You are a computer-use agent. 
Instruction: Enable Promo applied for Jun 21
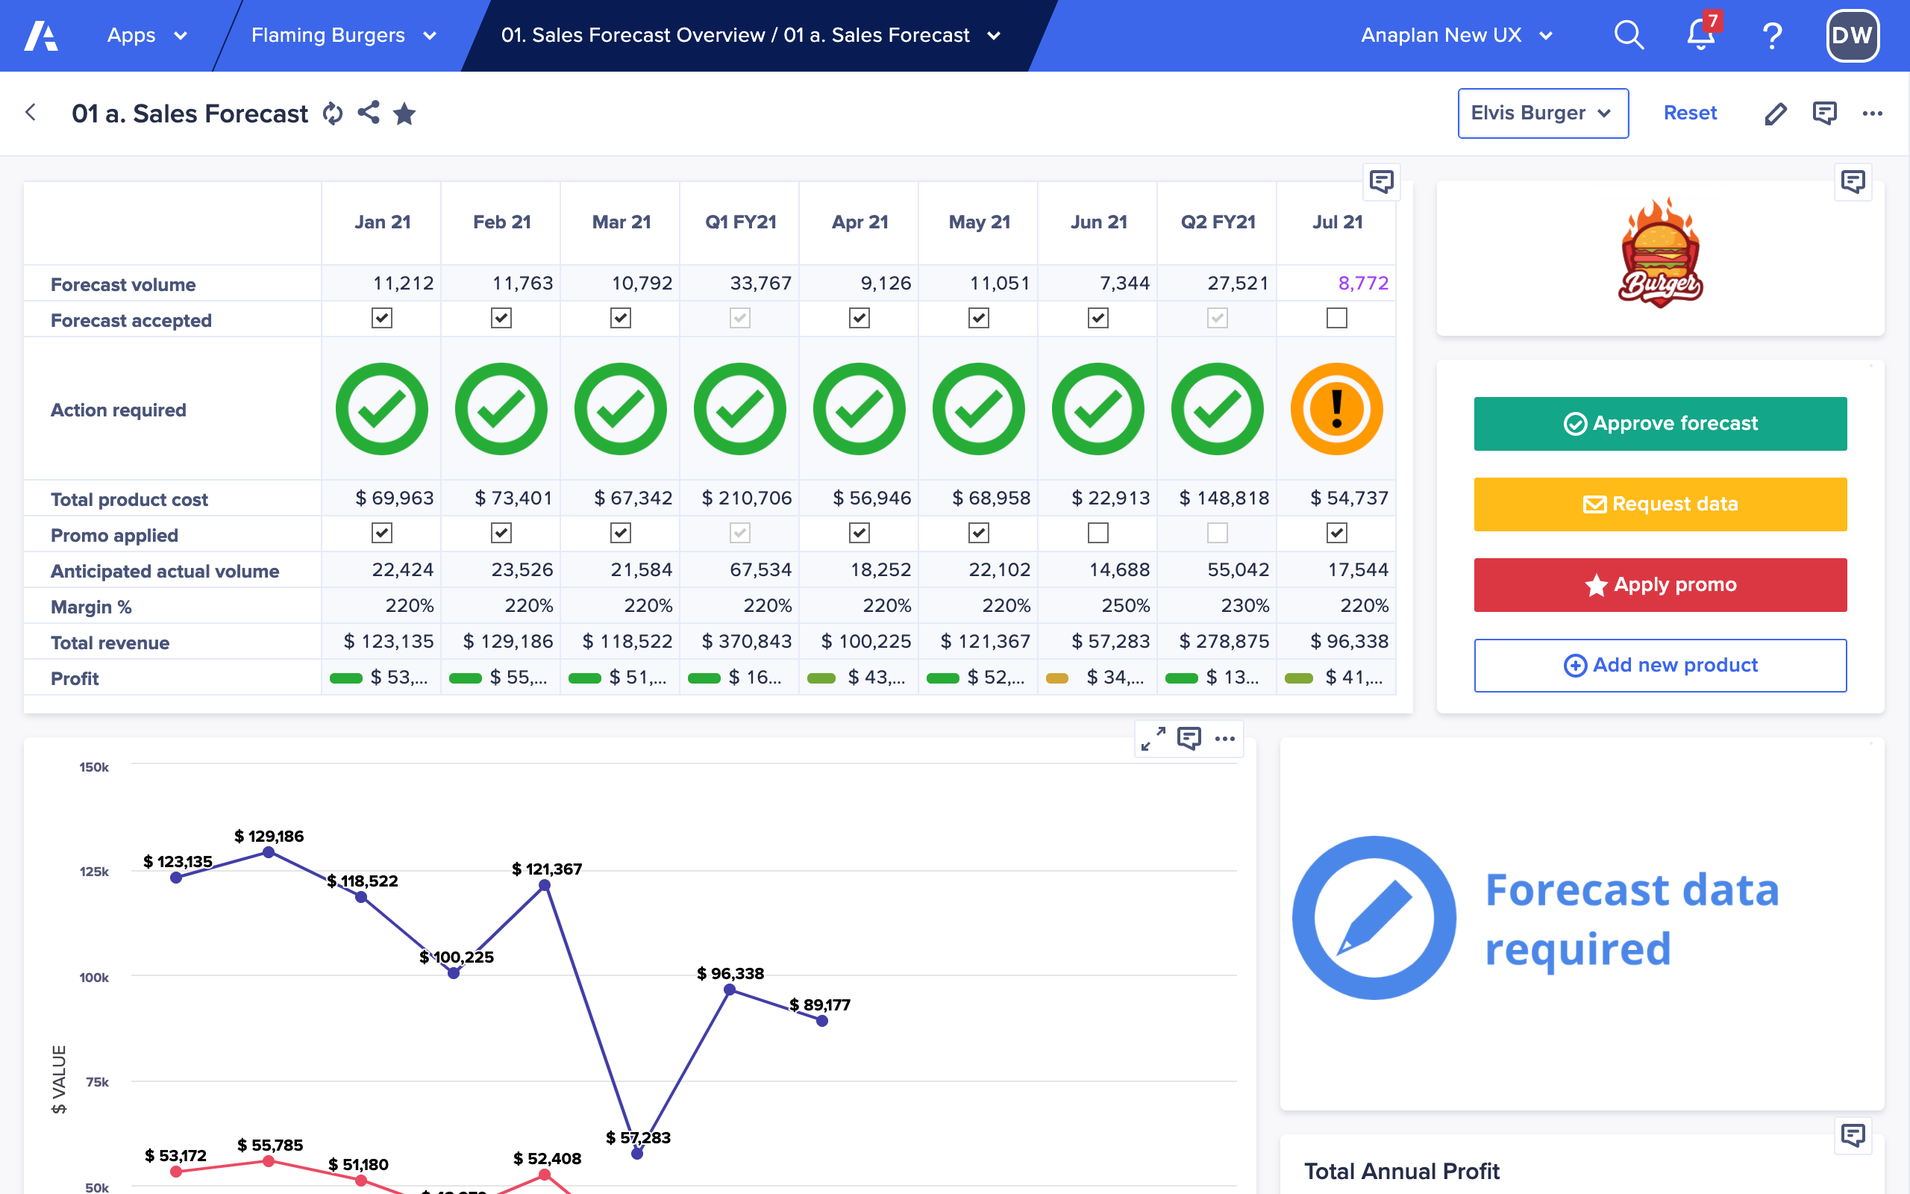pos(1098,533)
